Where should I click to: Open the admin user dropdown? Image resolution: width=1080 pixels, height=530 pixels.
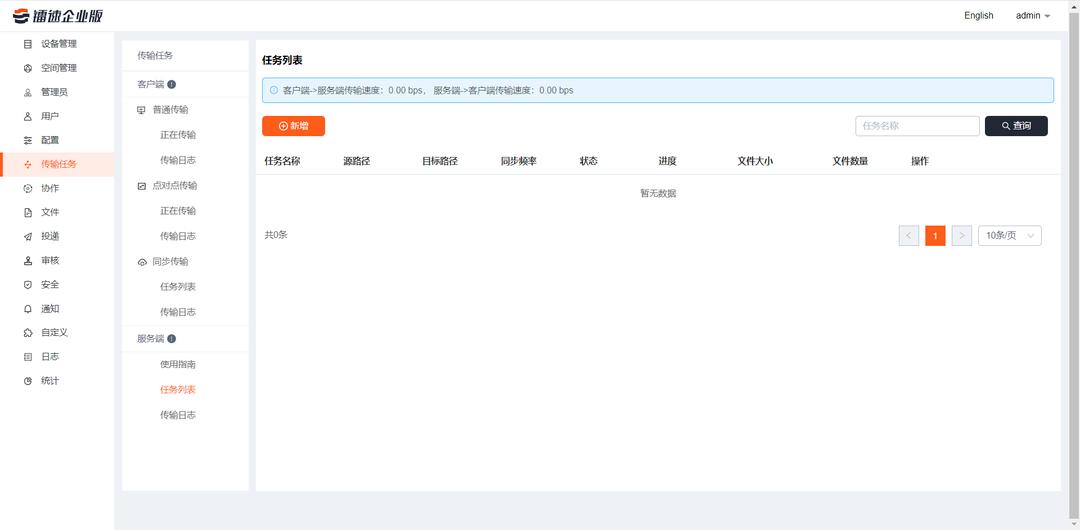point(1032,16)
